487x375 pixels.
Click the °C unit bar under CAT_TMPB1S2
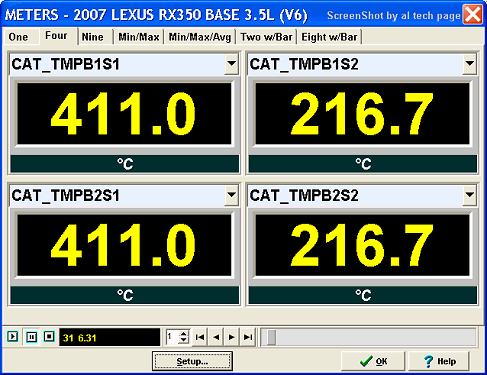[363, 164]
